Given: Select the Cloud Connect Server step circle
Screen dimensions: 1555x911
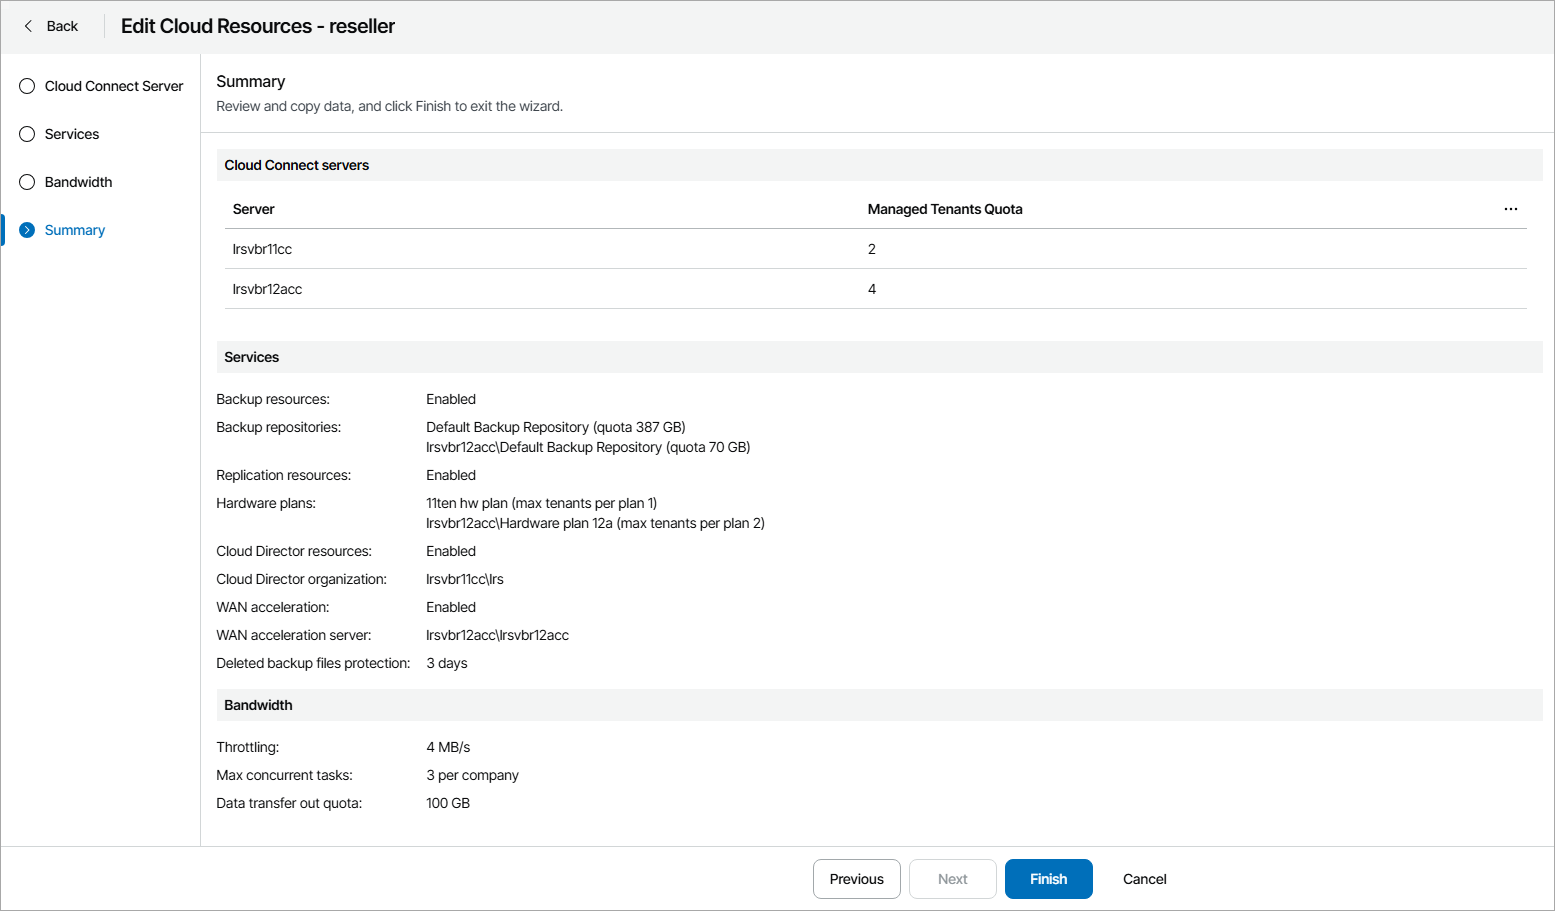Looking at the screenshot, I should point(27,86).
